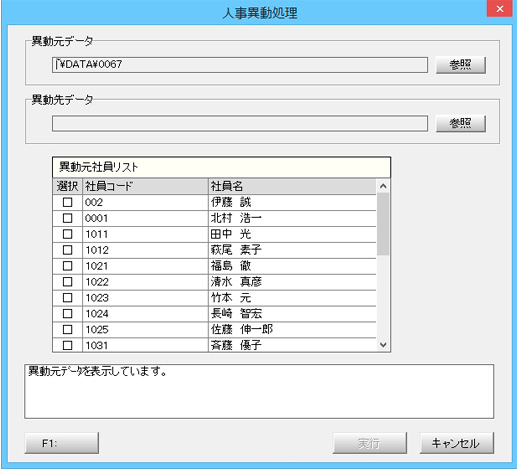Click the キャンセル button

click(457, 443)
